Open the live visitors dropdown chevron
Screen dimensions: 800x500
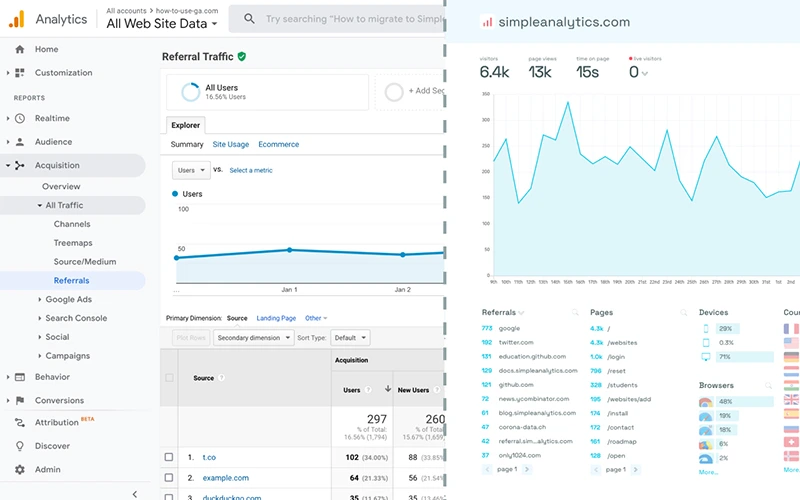[x=645, y=73]
